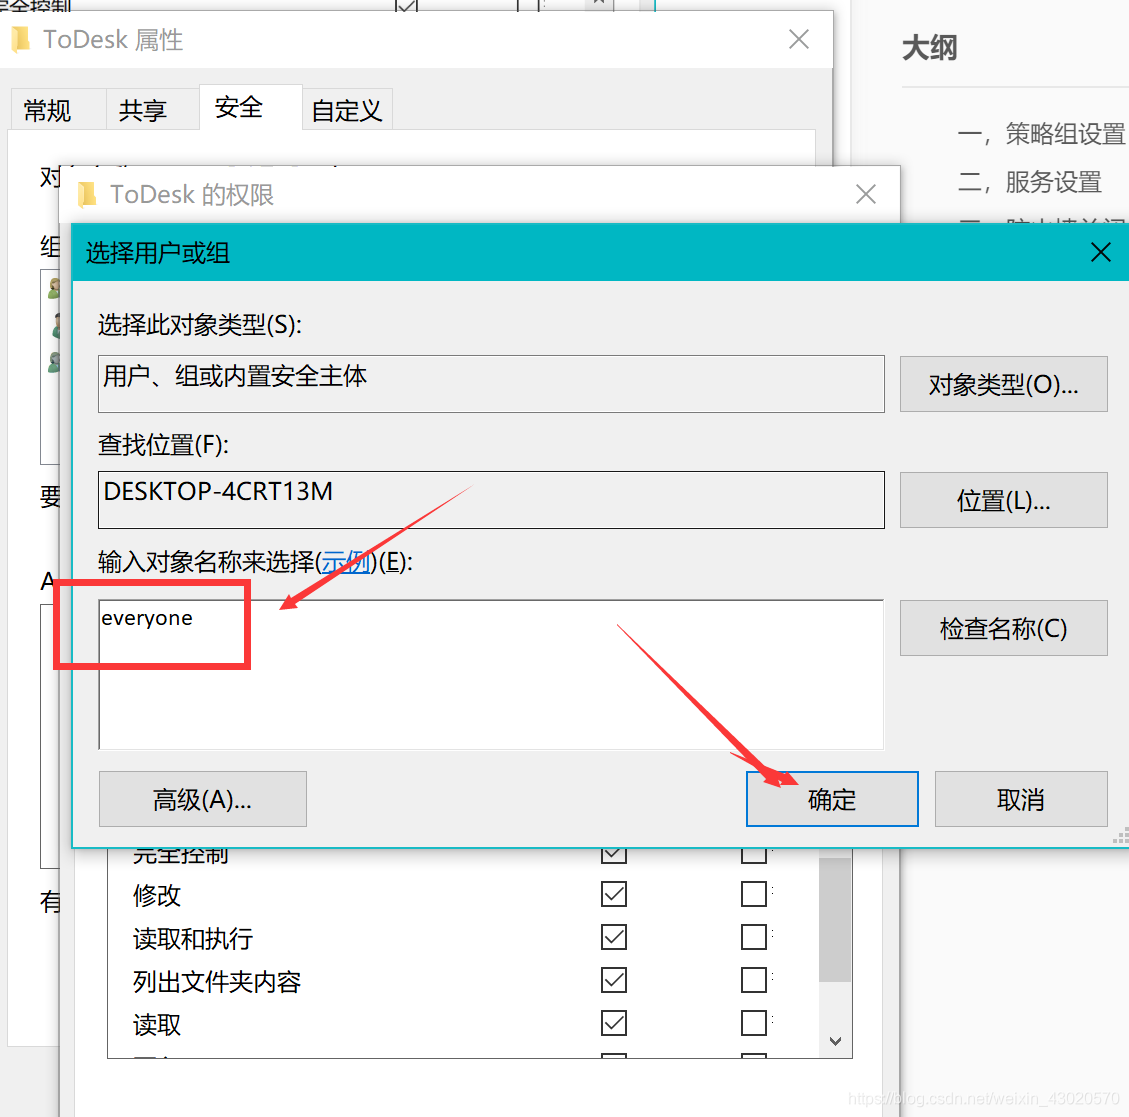
Task: Click the permissions list scrollbar thumb
Action: pos(835,918)
